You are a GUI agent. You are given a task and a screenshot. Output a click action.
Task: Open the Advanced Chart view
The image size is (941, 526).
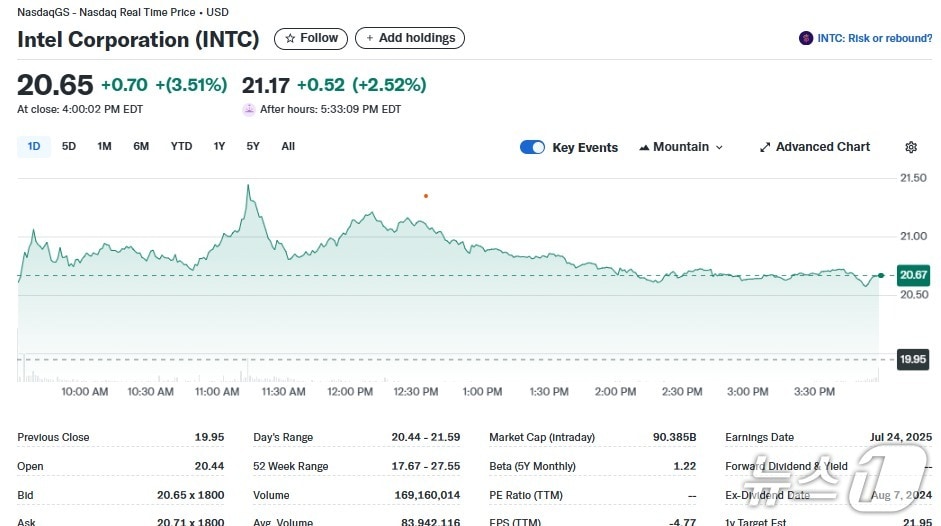click(814, 147)
